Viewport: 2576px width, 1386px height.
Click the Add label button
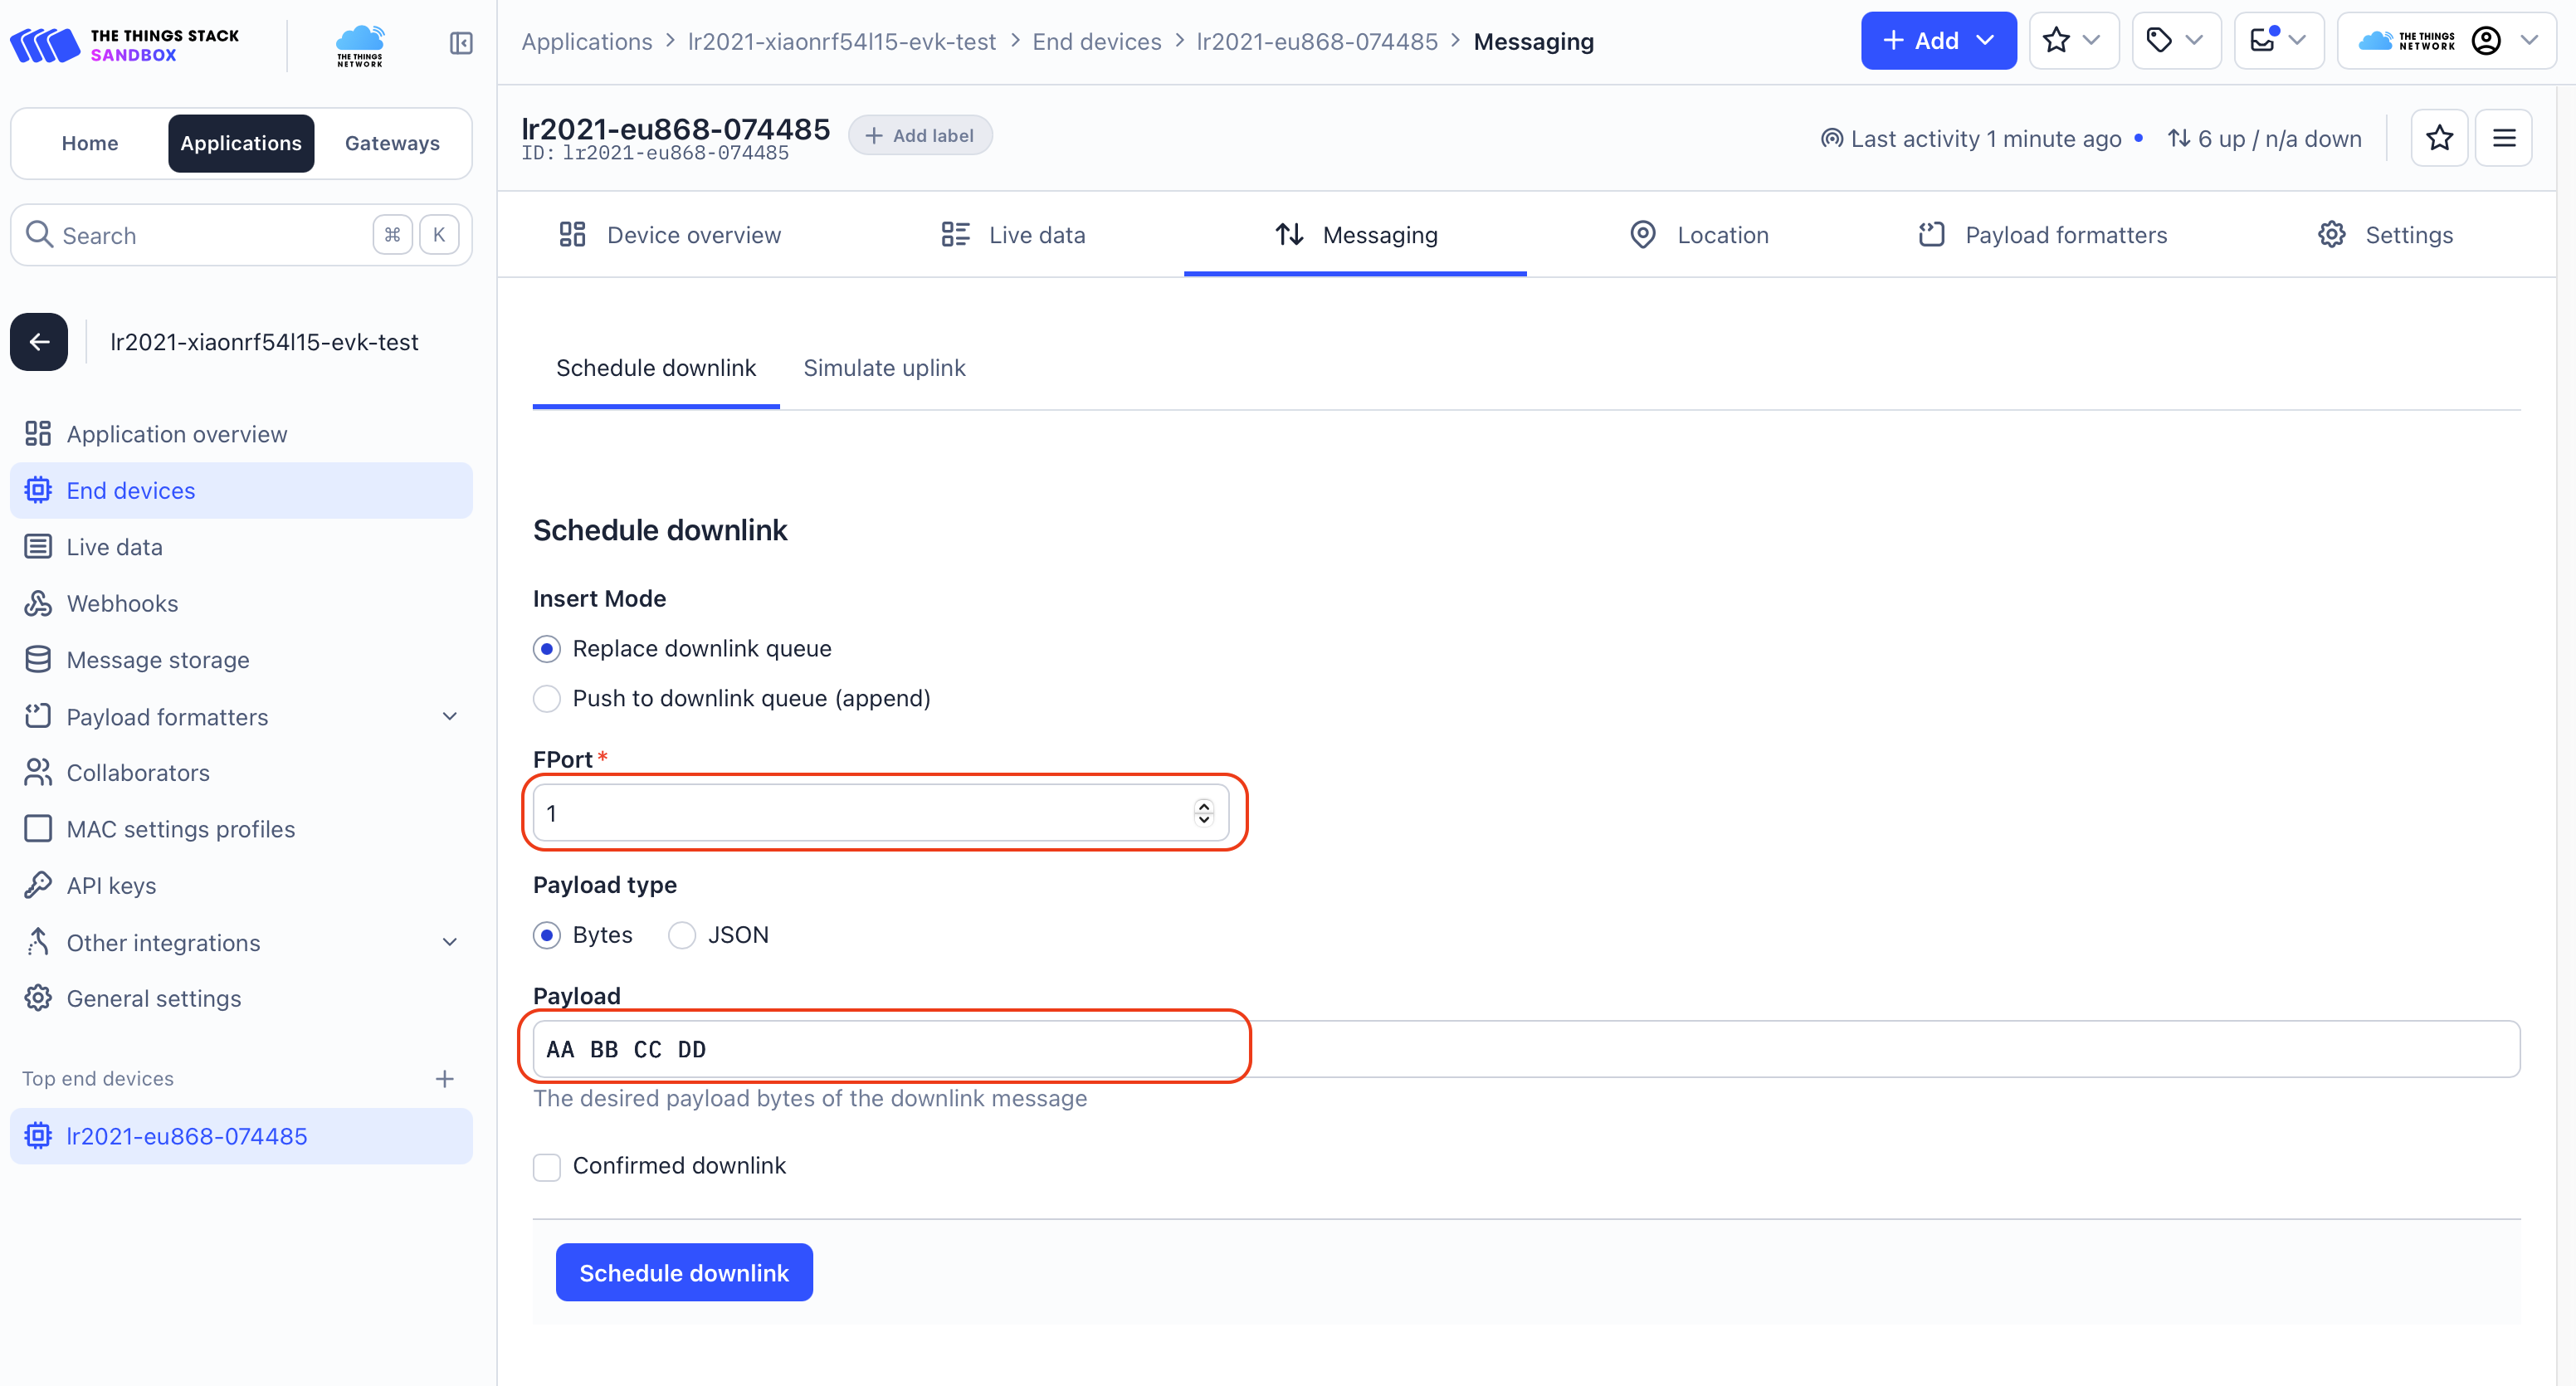(x=919, y=136)
